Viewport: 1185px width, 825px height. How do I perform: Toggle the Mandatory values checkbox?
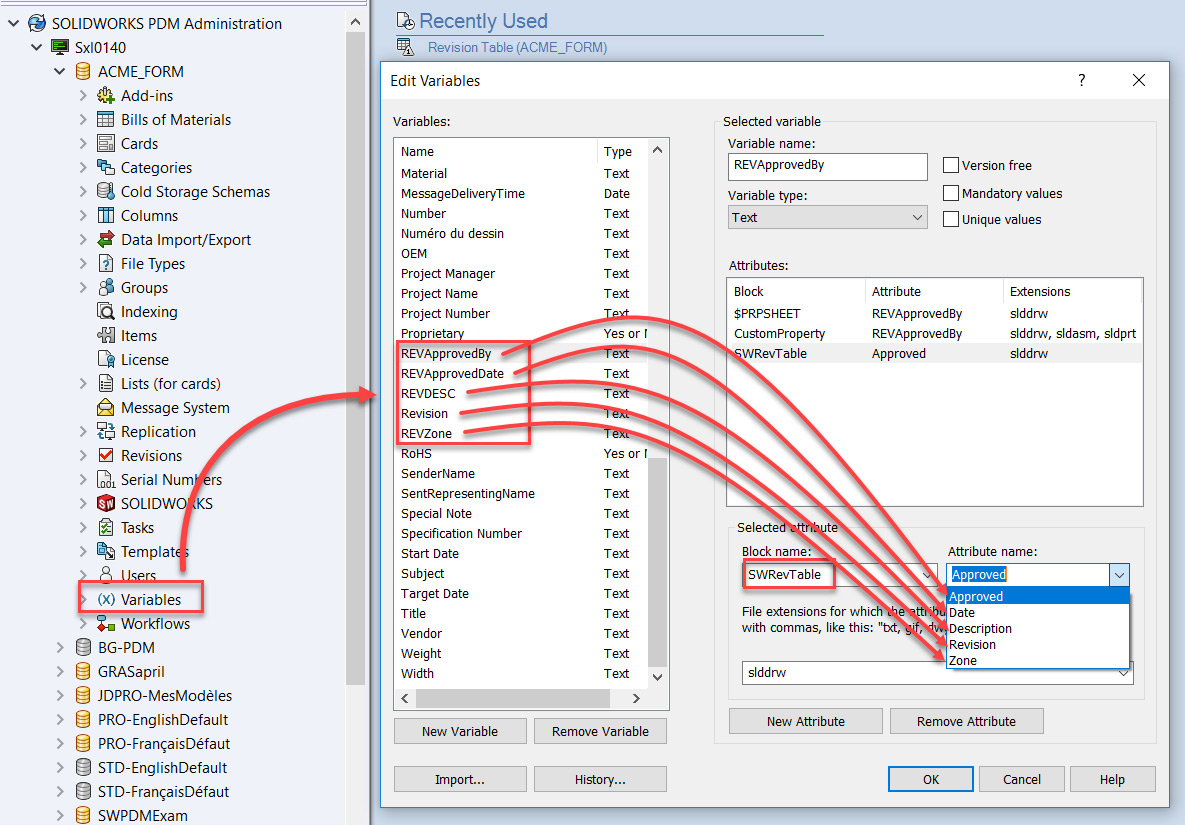pyautogui.click(x=951, y=193)
